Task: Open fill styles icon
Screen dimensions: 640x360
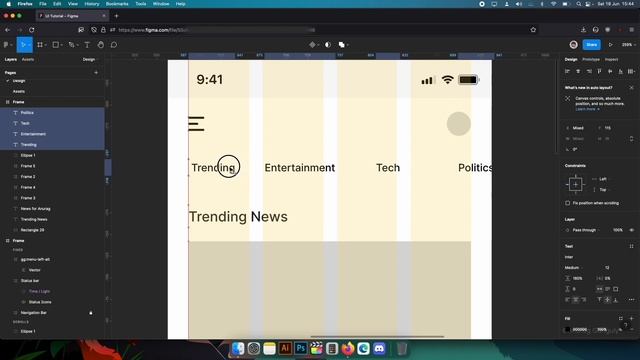Action: (x=621, y=318)
